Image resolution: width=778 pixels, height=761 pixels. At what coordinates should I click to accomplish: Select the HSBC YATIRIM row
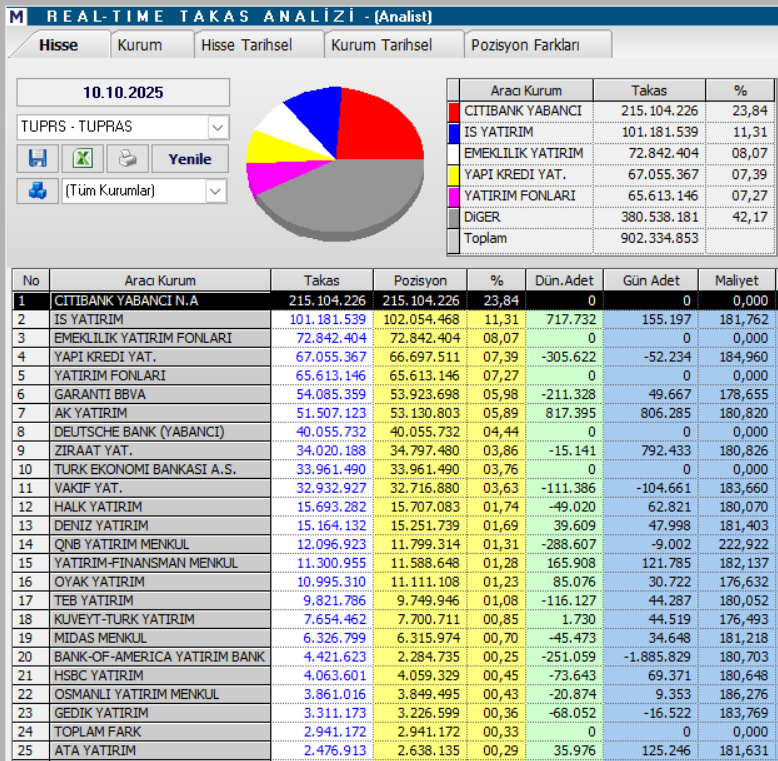click(394, 676)
